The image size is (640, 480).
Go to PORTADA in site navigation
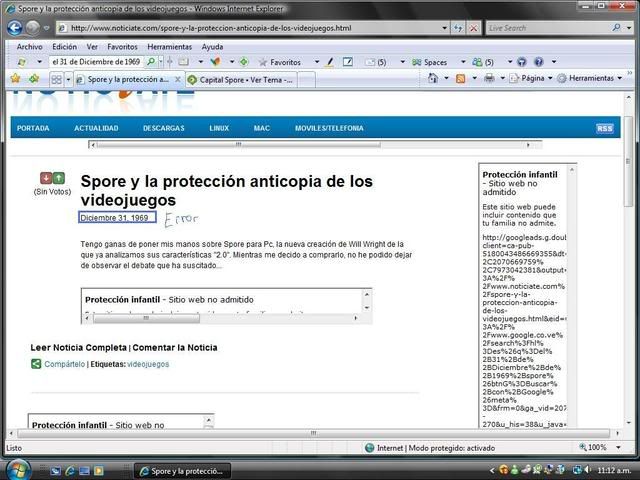33,128
